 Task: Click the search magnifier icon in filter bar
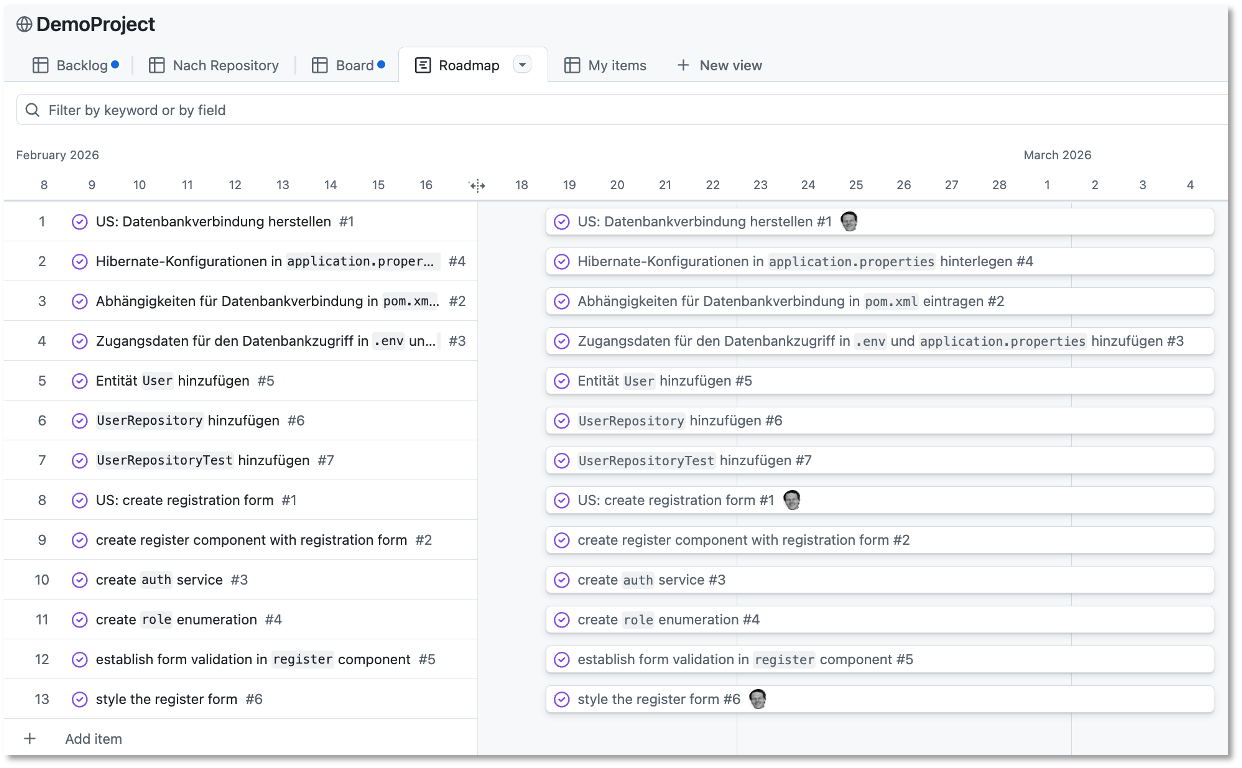tap(33, 110)
